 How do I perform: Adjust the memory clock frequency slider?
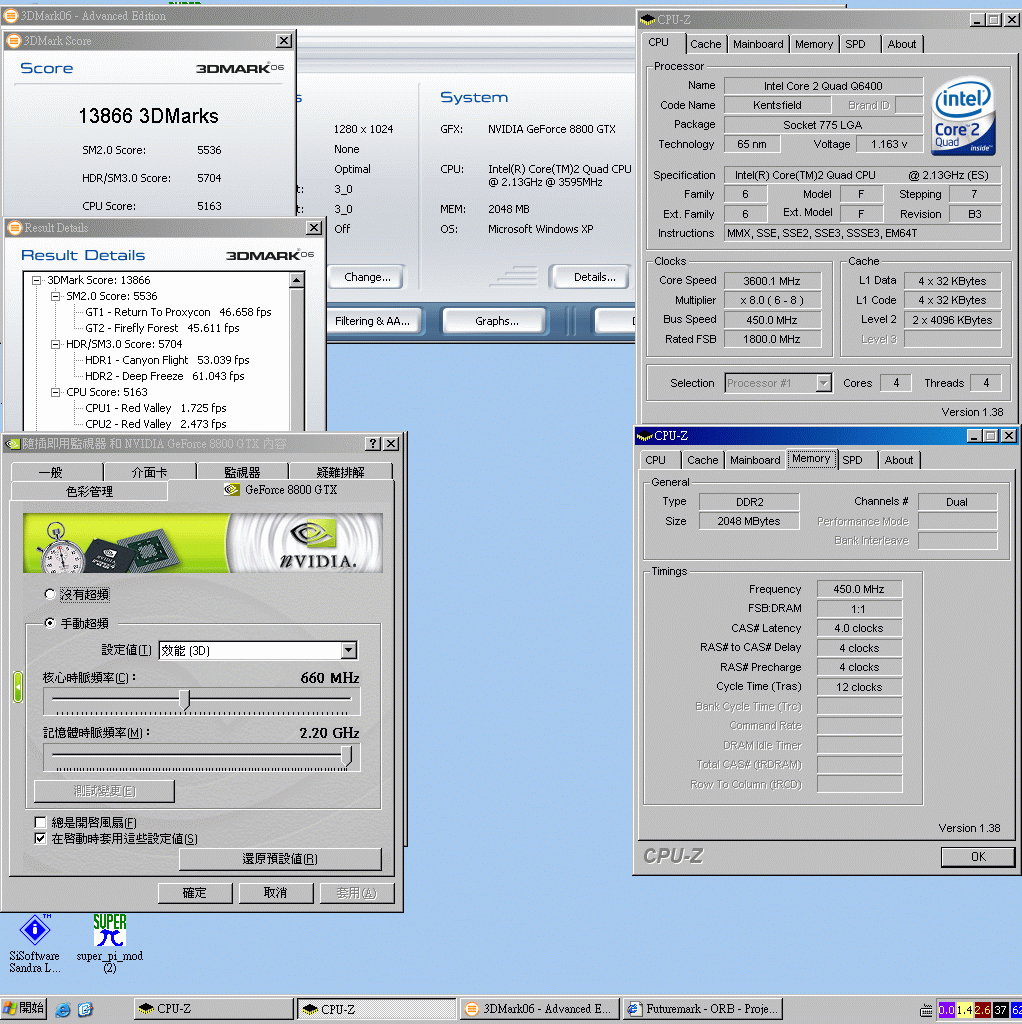point(347,756)
